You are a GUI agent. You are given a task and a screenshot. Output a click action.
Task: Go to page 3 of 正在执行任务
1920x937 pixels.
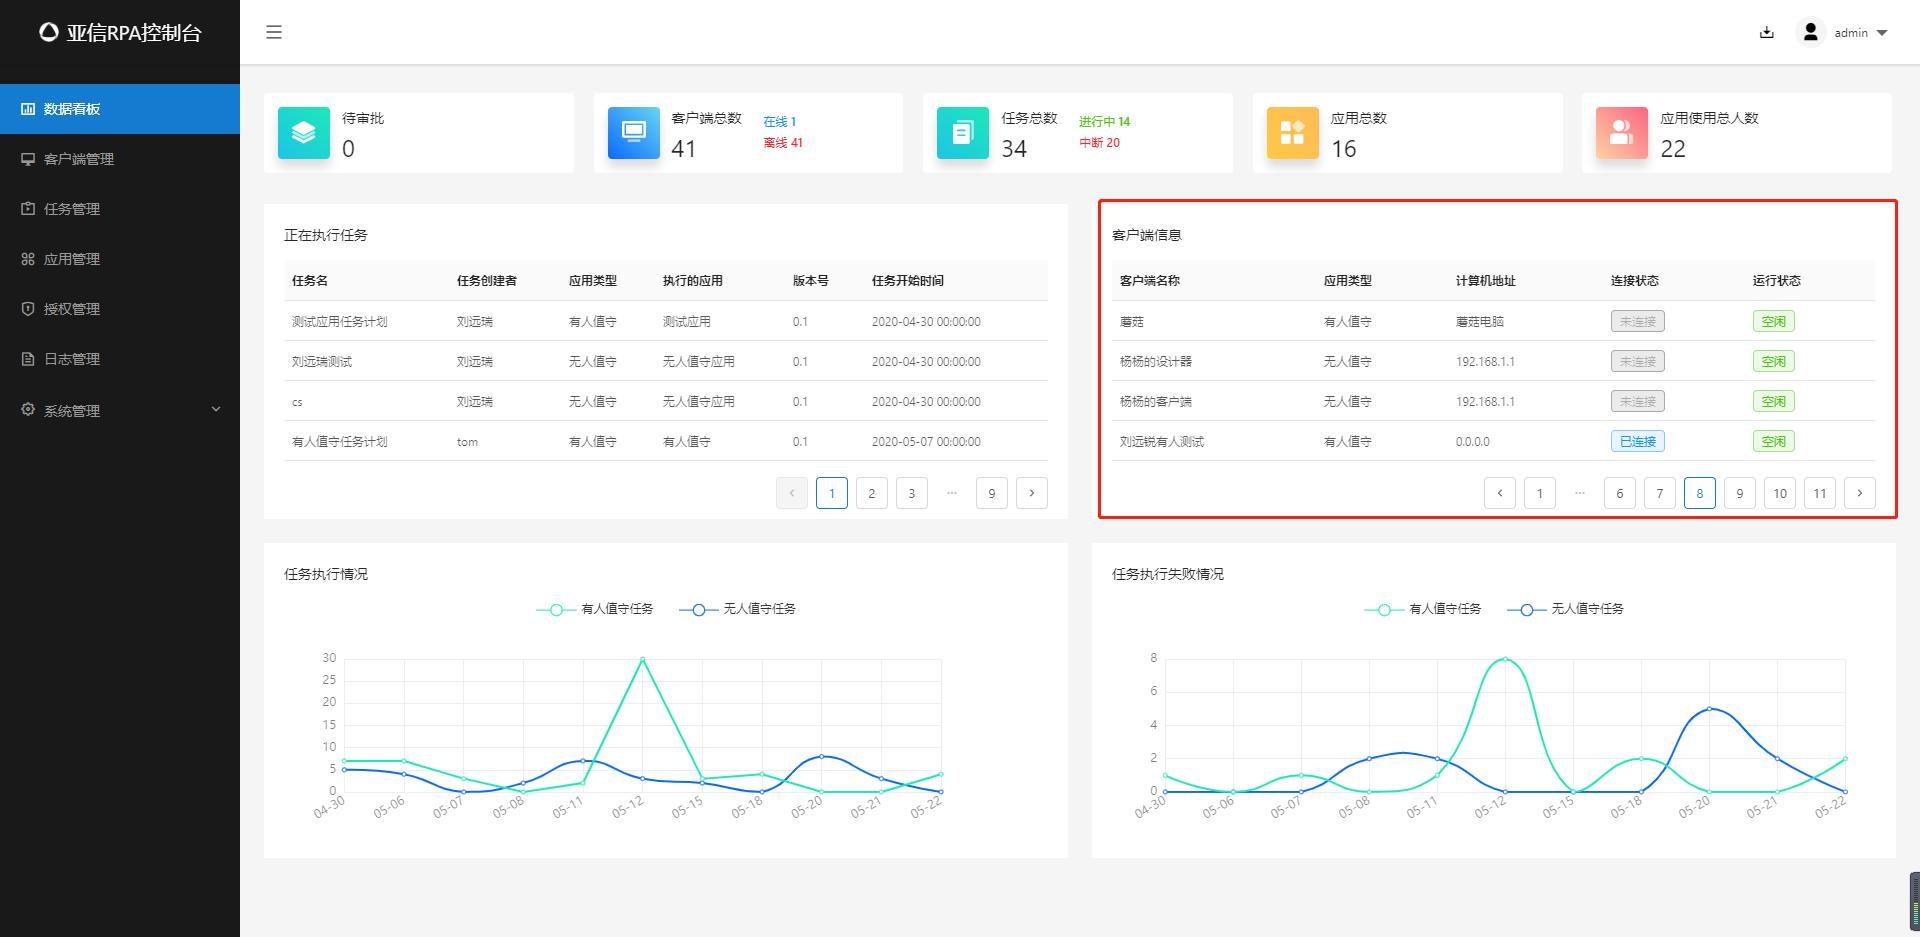click(912, 493)
